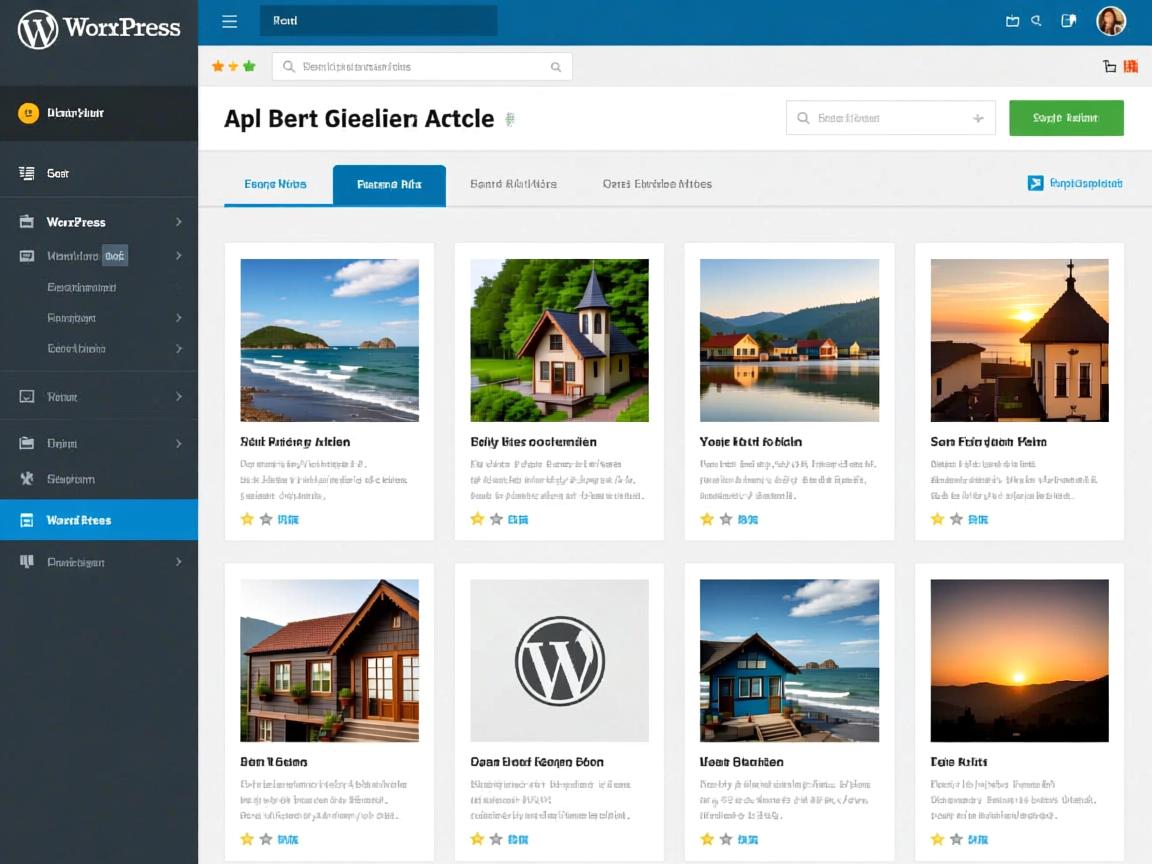Click the yellow circle icon in sidebar
Screen dimensions: 1152x864
coord(28,113)
